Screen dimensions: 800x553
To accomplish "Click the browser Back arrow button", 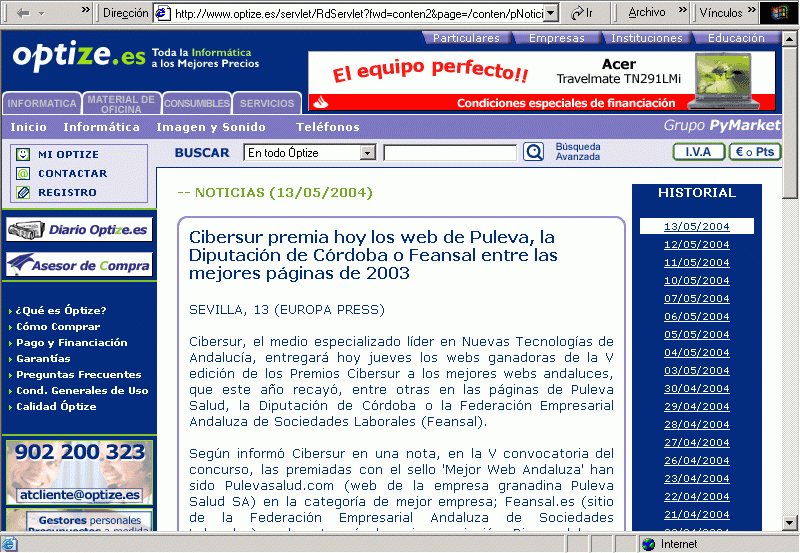I will point(22,13).
